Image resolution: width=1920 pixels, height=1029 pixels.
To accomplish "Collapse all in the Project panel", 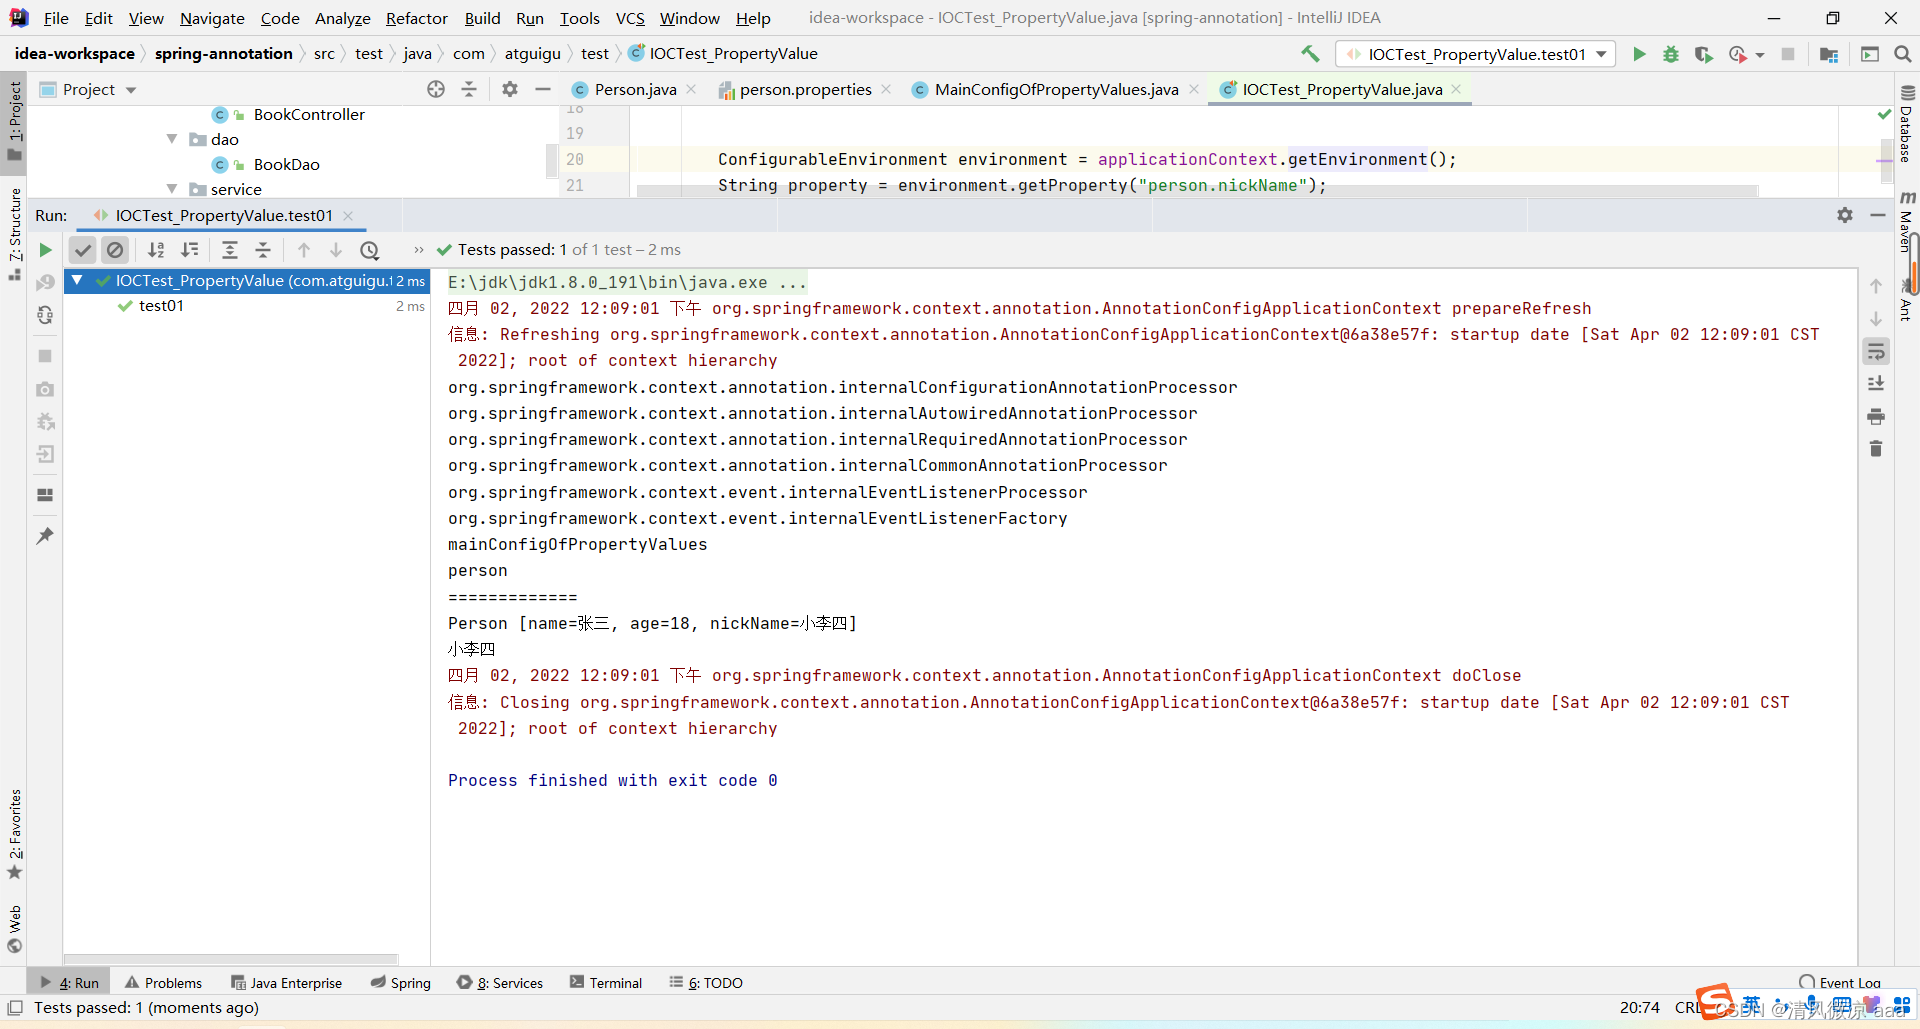I will tap(469, 89).
